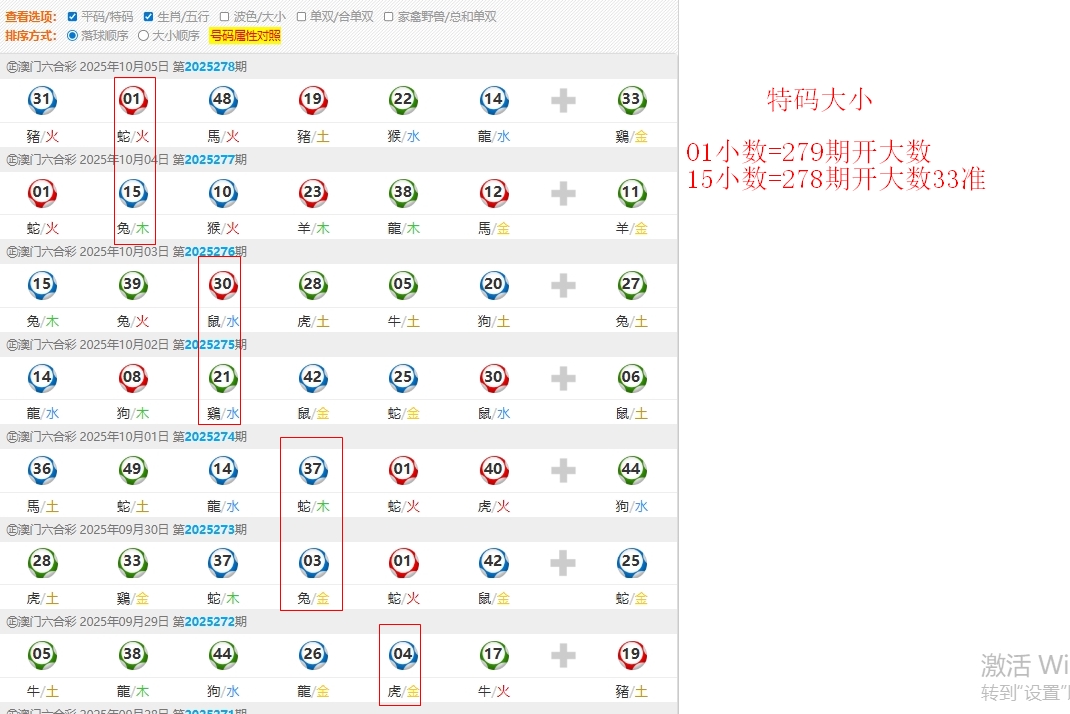Click blue ball 04 in period 2025272
This screenshot has width=1070, height=714.
click(402, 654)
